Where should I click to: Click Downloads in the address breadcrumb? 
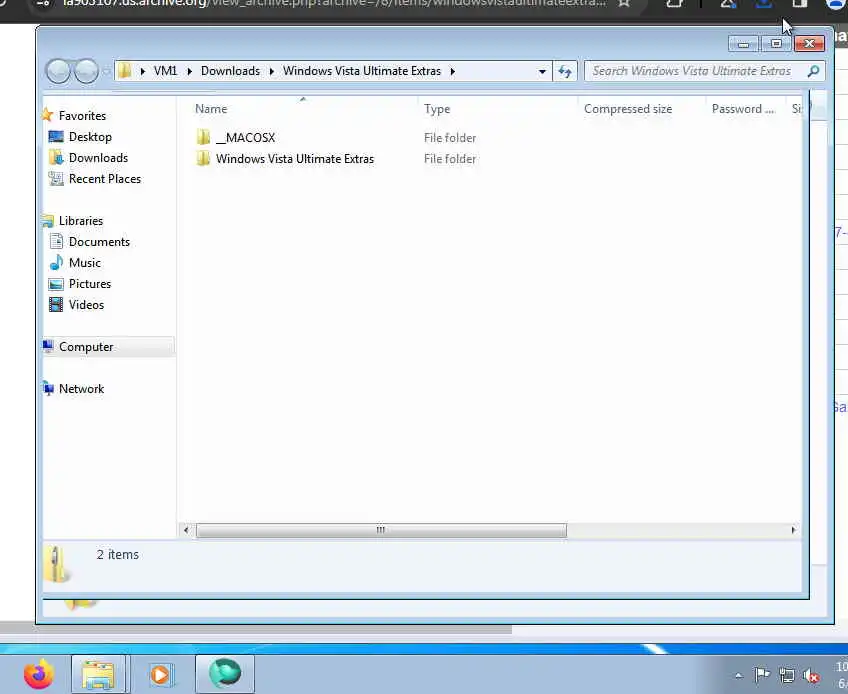click(230, 71)
